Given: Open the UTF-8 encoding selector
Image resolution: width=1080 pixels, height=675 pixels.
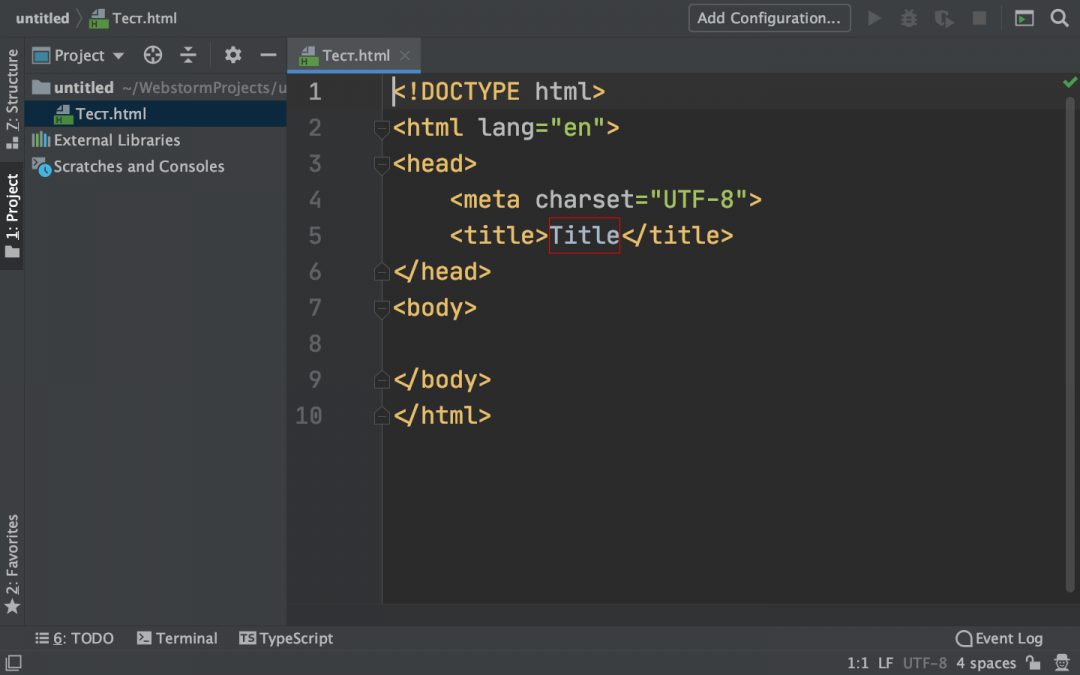Looking at the screenshot, I should [x=924, y=663].
